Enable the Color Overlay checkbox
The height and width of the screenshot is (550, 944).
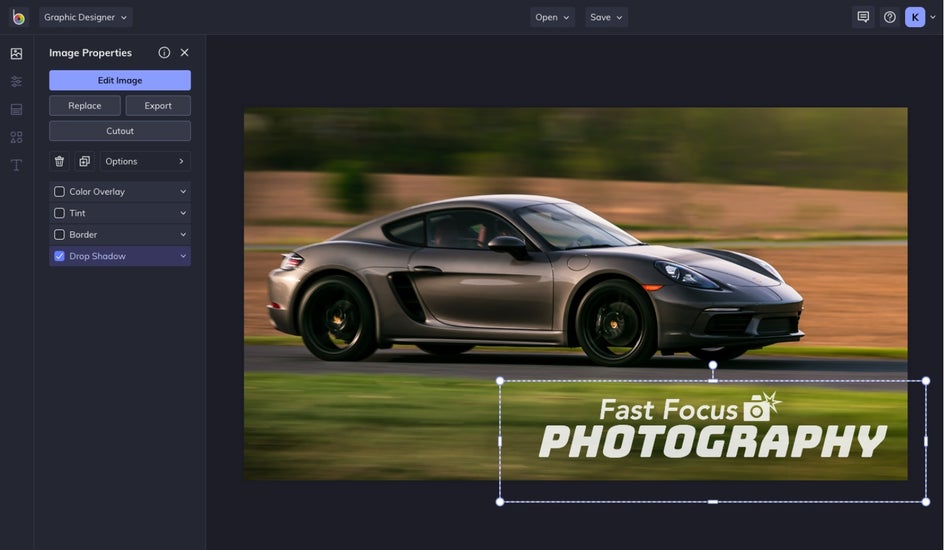pos(59,192)
